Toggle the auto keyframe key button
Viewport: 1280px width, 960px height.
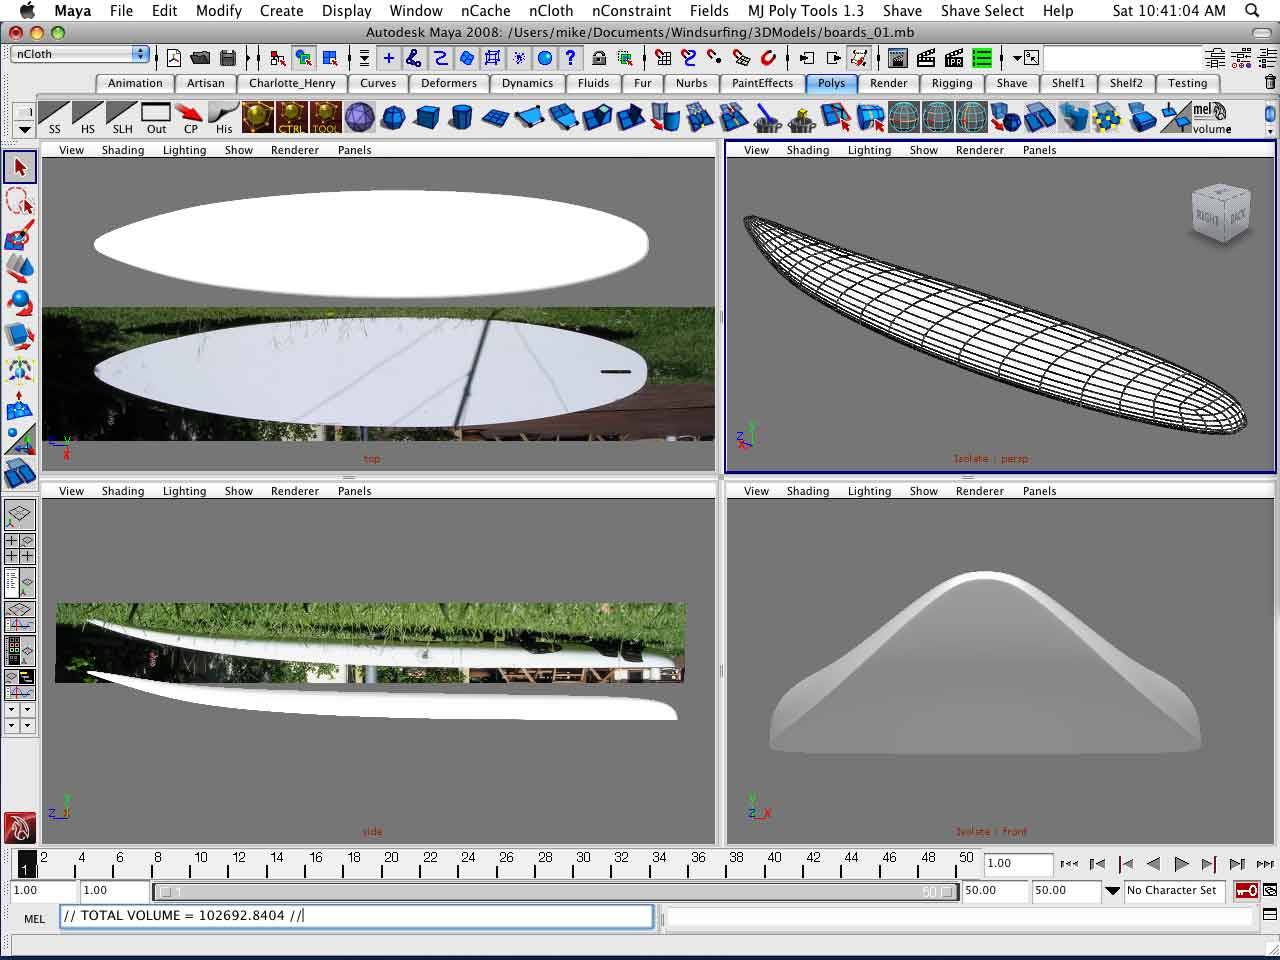tap(1246, 890)
